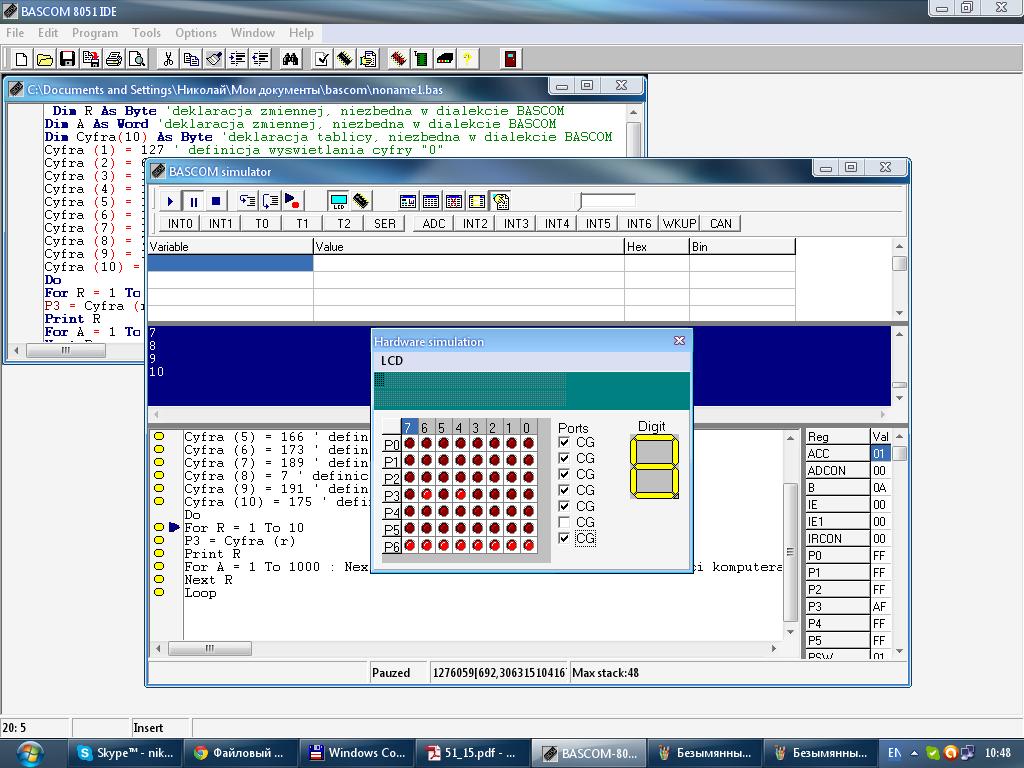Indent the code block using toolbar icon
The image size is (1024, 768).
[238, 59]
